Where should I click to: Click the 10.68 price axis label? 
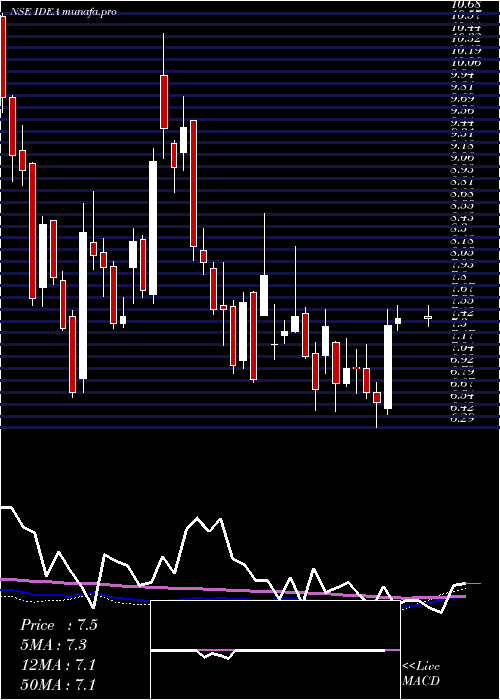click(x=466, y=4)
